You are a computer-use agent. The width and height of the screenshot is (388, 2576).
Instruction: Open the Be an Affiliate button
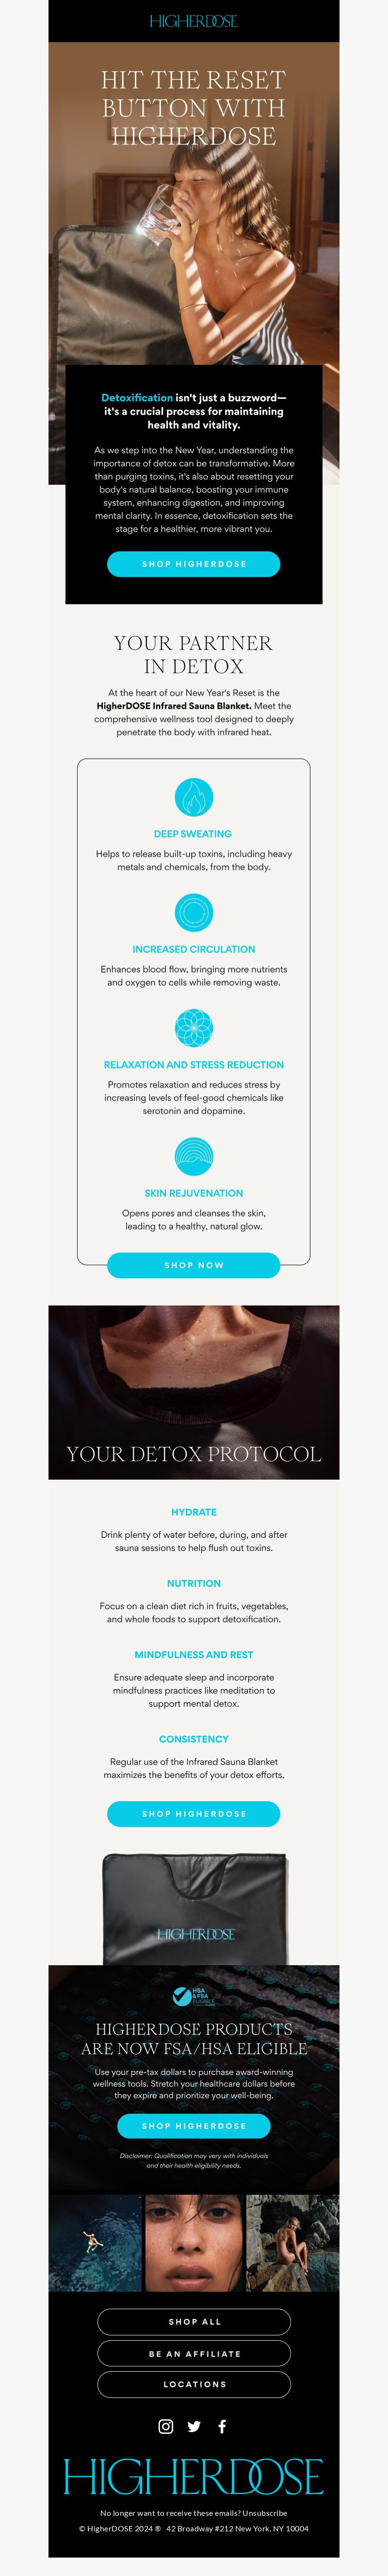click(x=194, y=2353)
